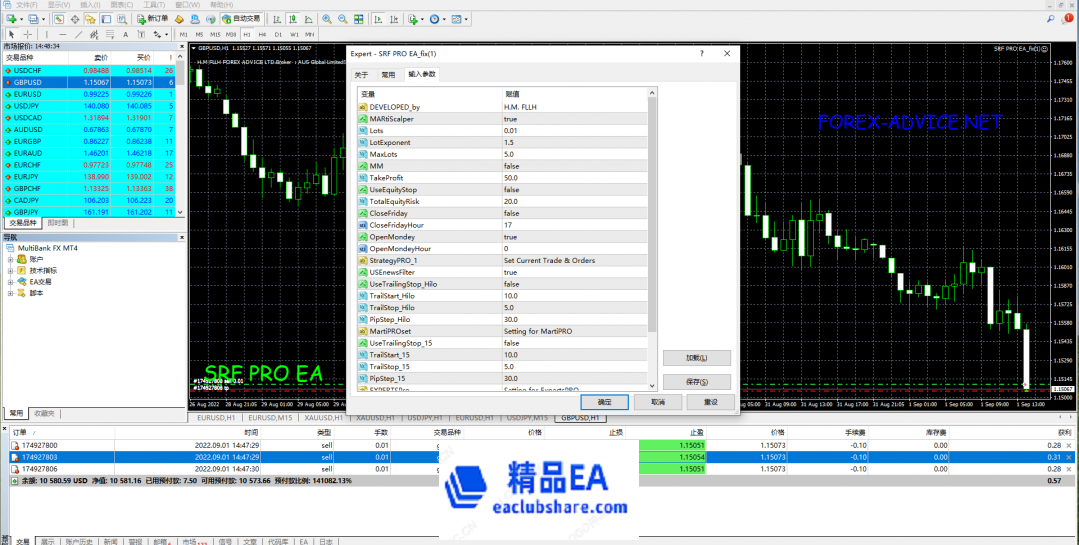Select the Fibonacci retracement tool
Screen dimensions: 1079x545
110,34
